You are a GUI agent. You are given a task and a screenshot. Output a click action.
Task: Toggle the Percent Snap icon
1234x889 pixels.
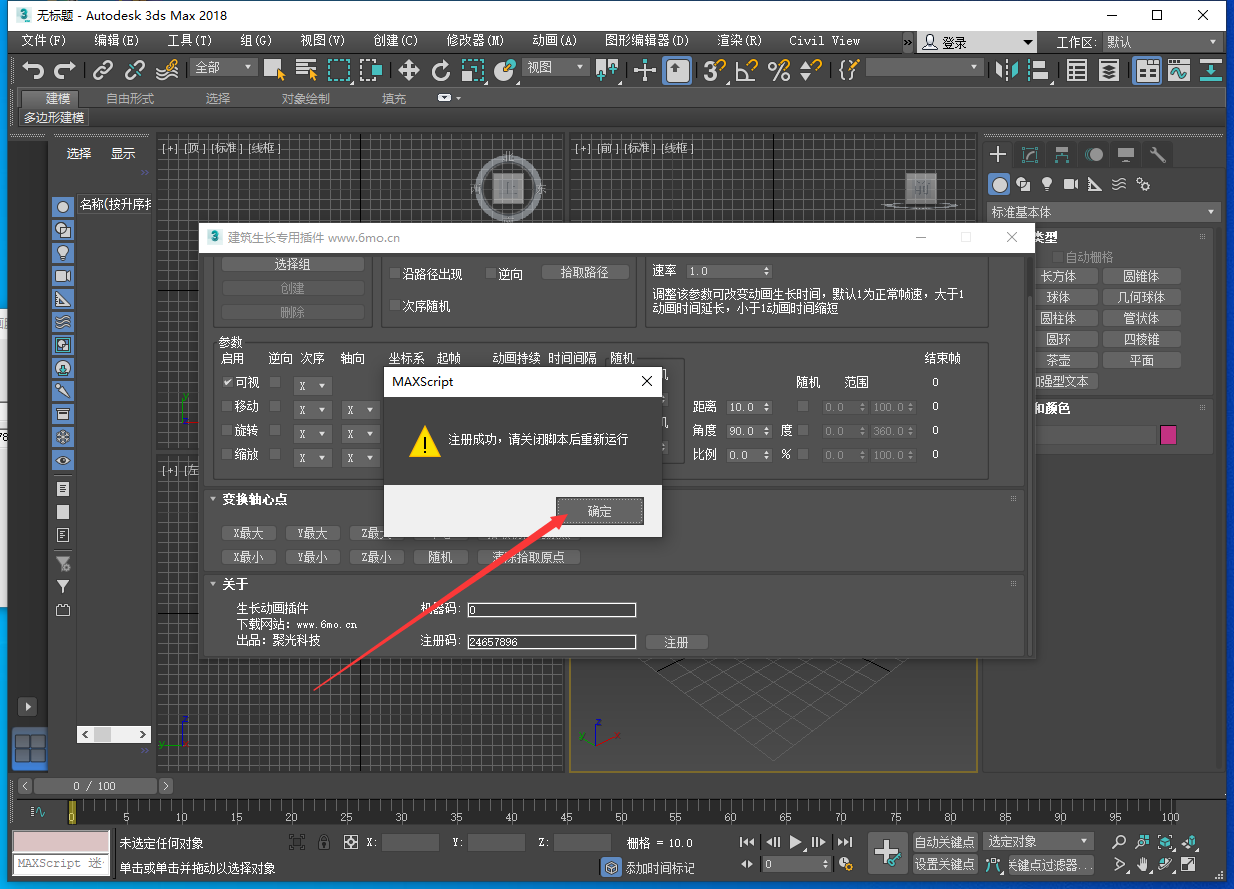(x=778, y=70)
